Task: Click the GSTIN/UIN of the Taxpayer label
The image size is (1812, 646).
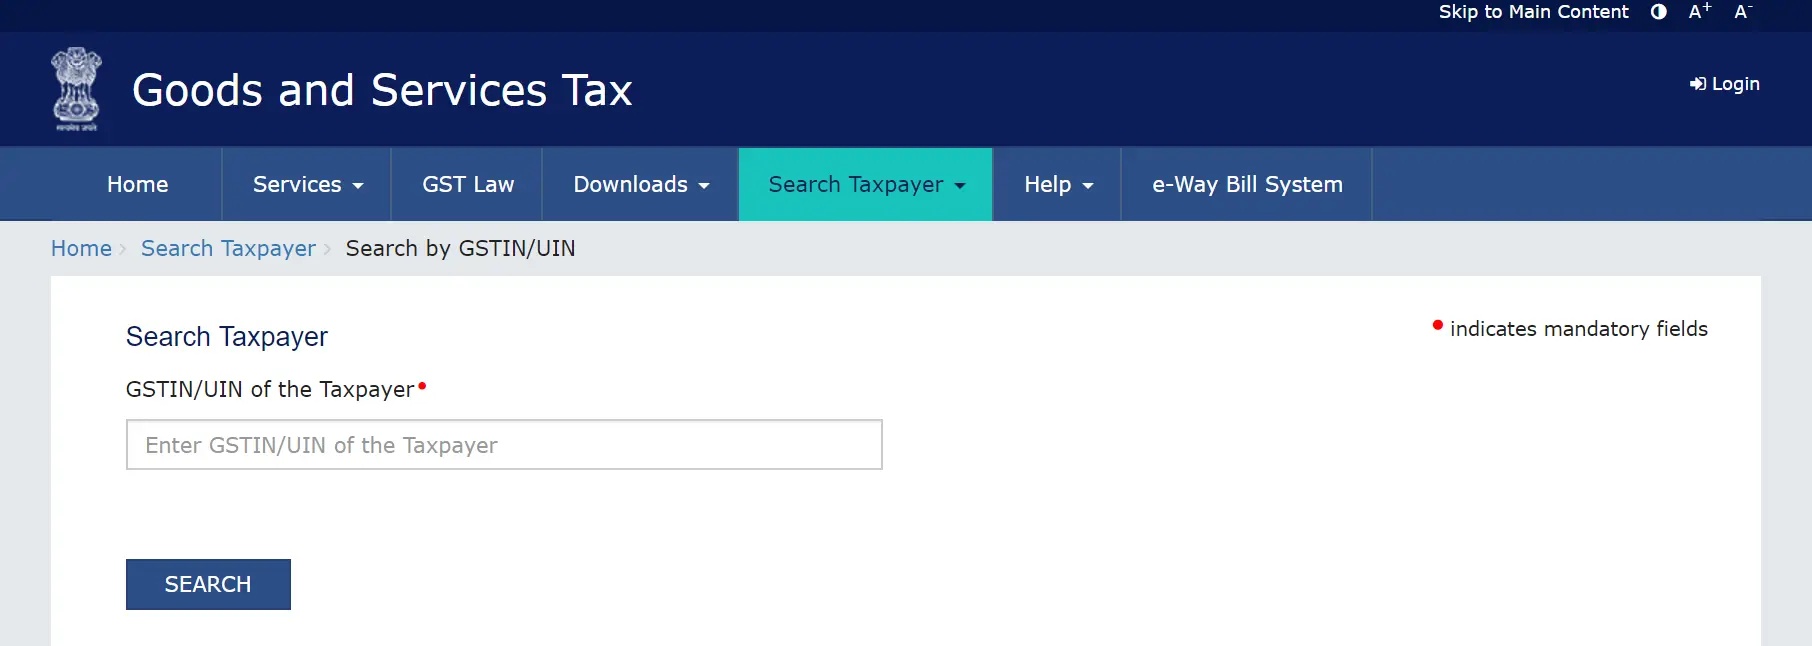Action: tap(270, 389)
